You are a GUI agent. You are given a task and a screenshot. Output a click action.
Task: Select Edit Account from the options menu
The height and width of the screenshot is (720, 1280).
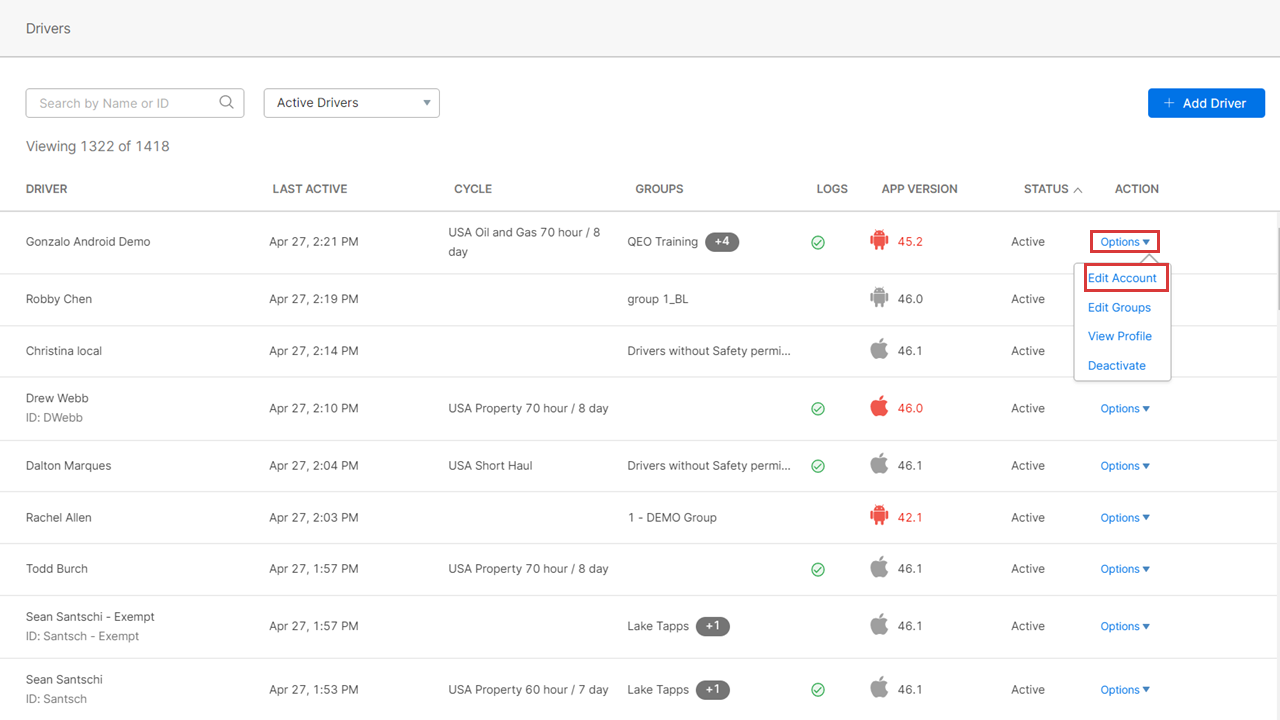(1122, 278)
